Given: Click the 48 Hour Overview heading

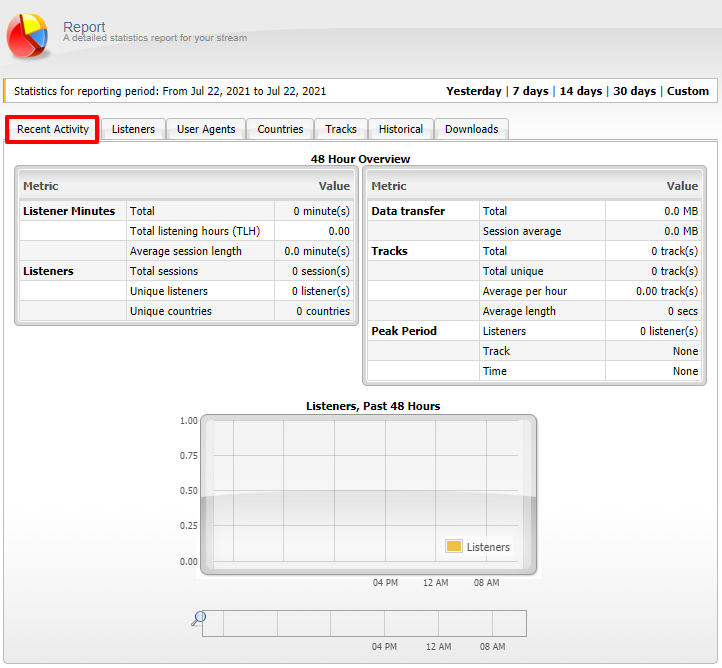Looking at the screenshot, I should pos(360,159).
